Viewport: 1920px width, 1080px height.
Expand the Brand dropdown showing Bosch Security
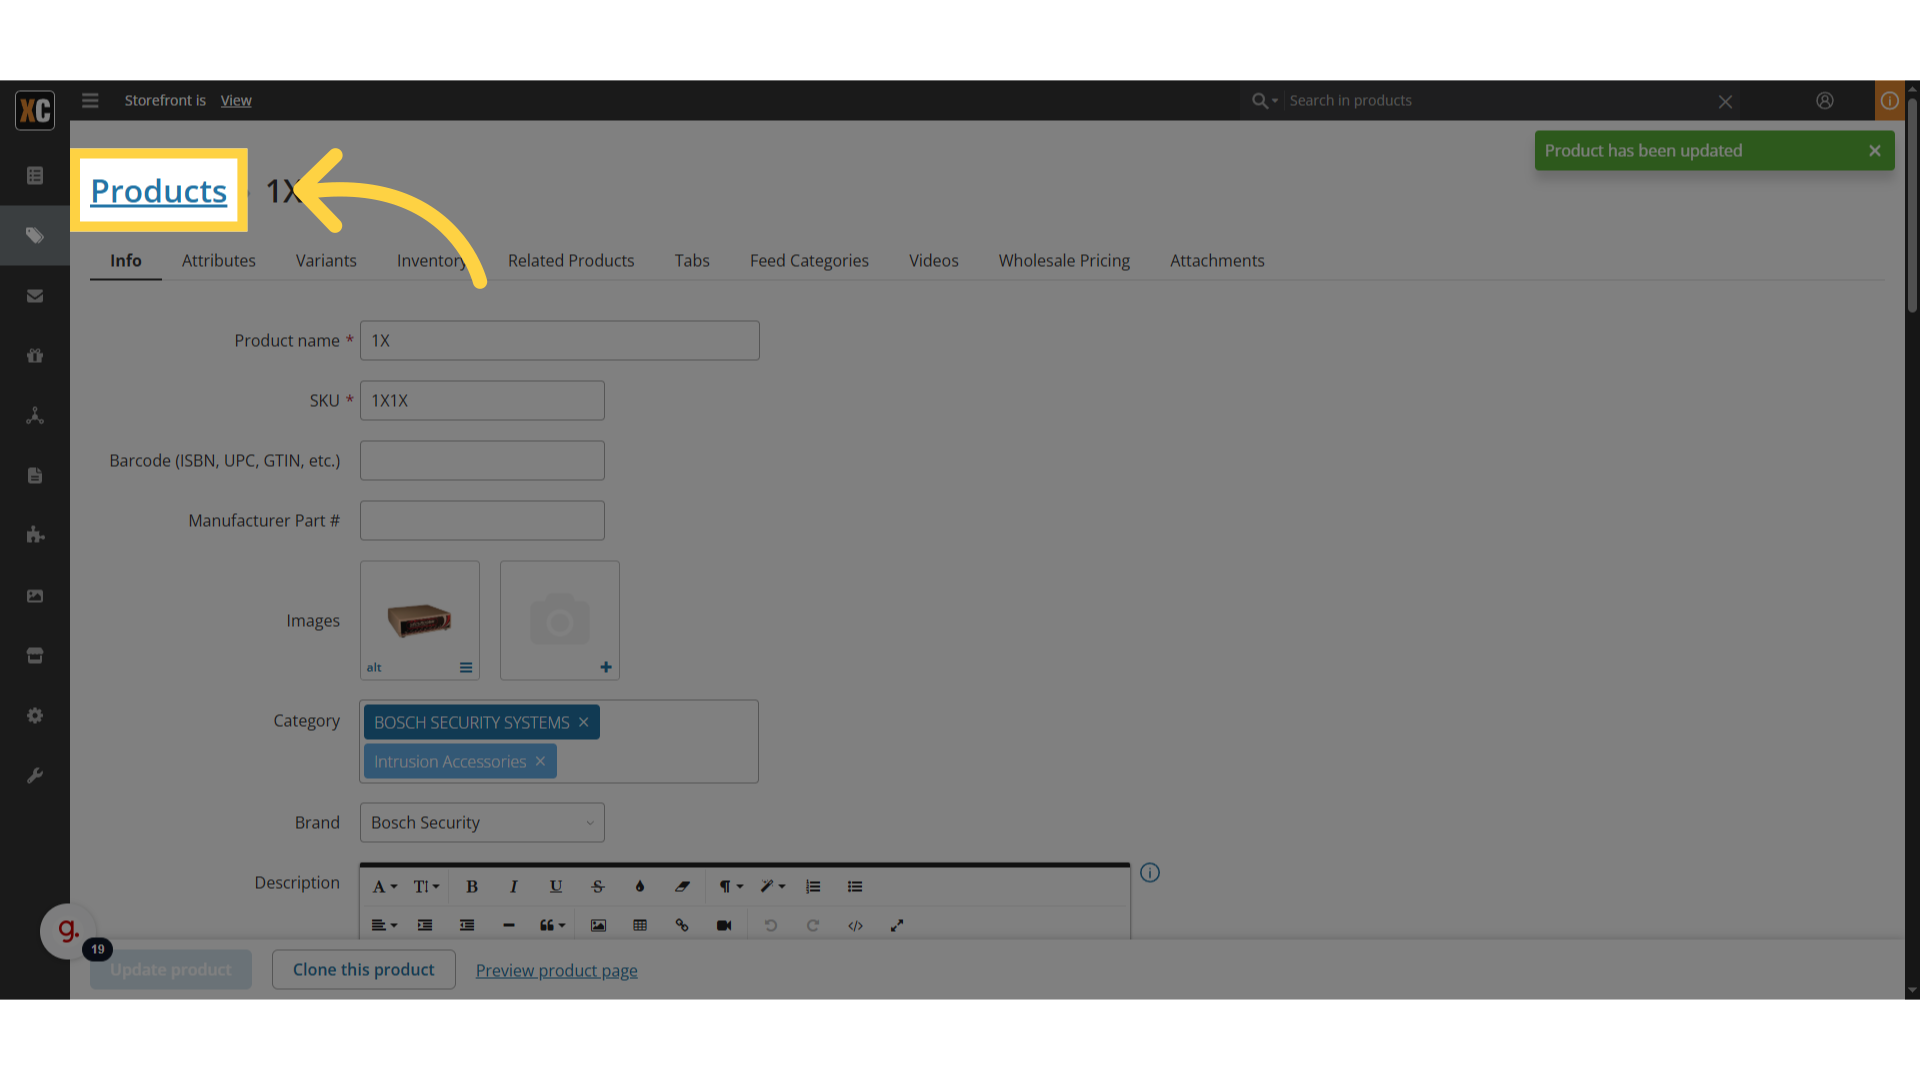point(482,822)
